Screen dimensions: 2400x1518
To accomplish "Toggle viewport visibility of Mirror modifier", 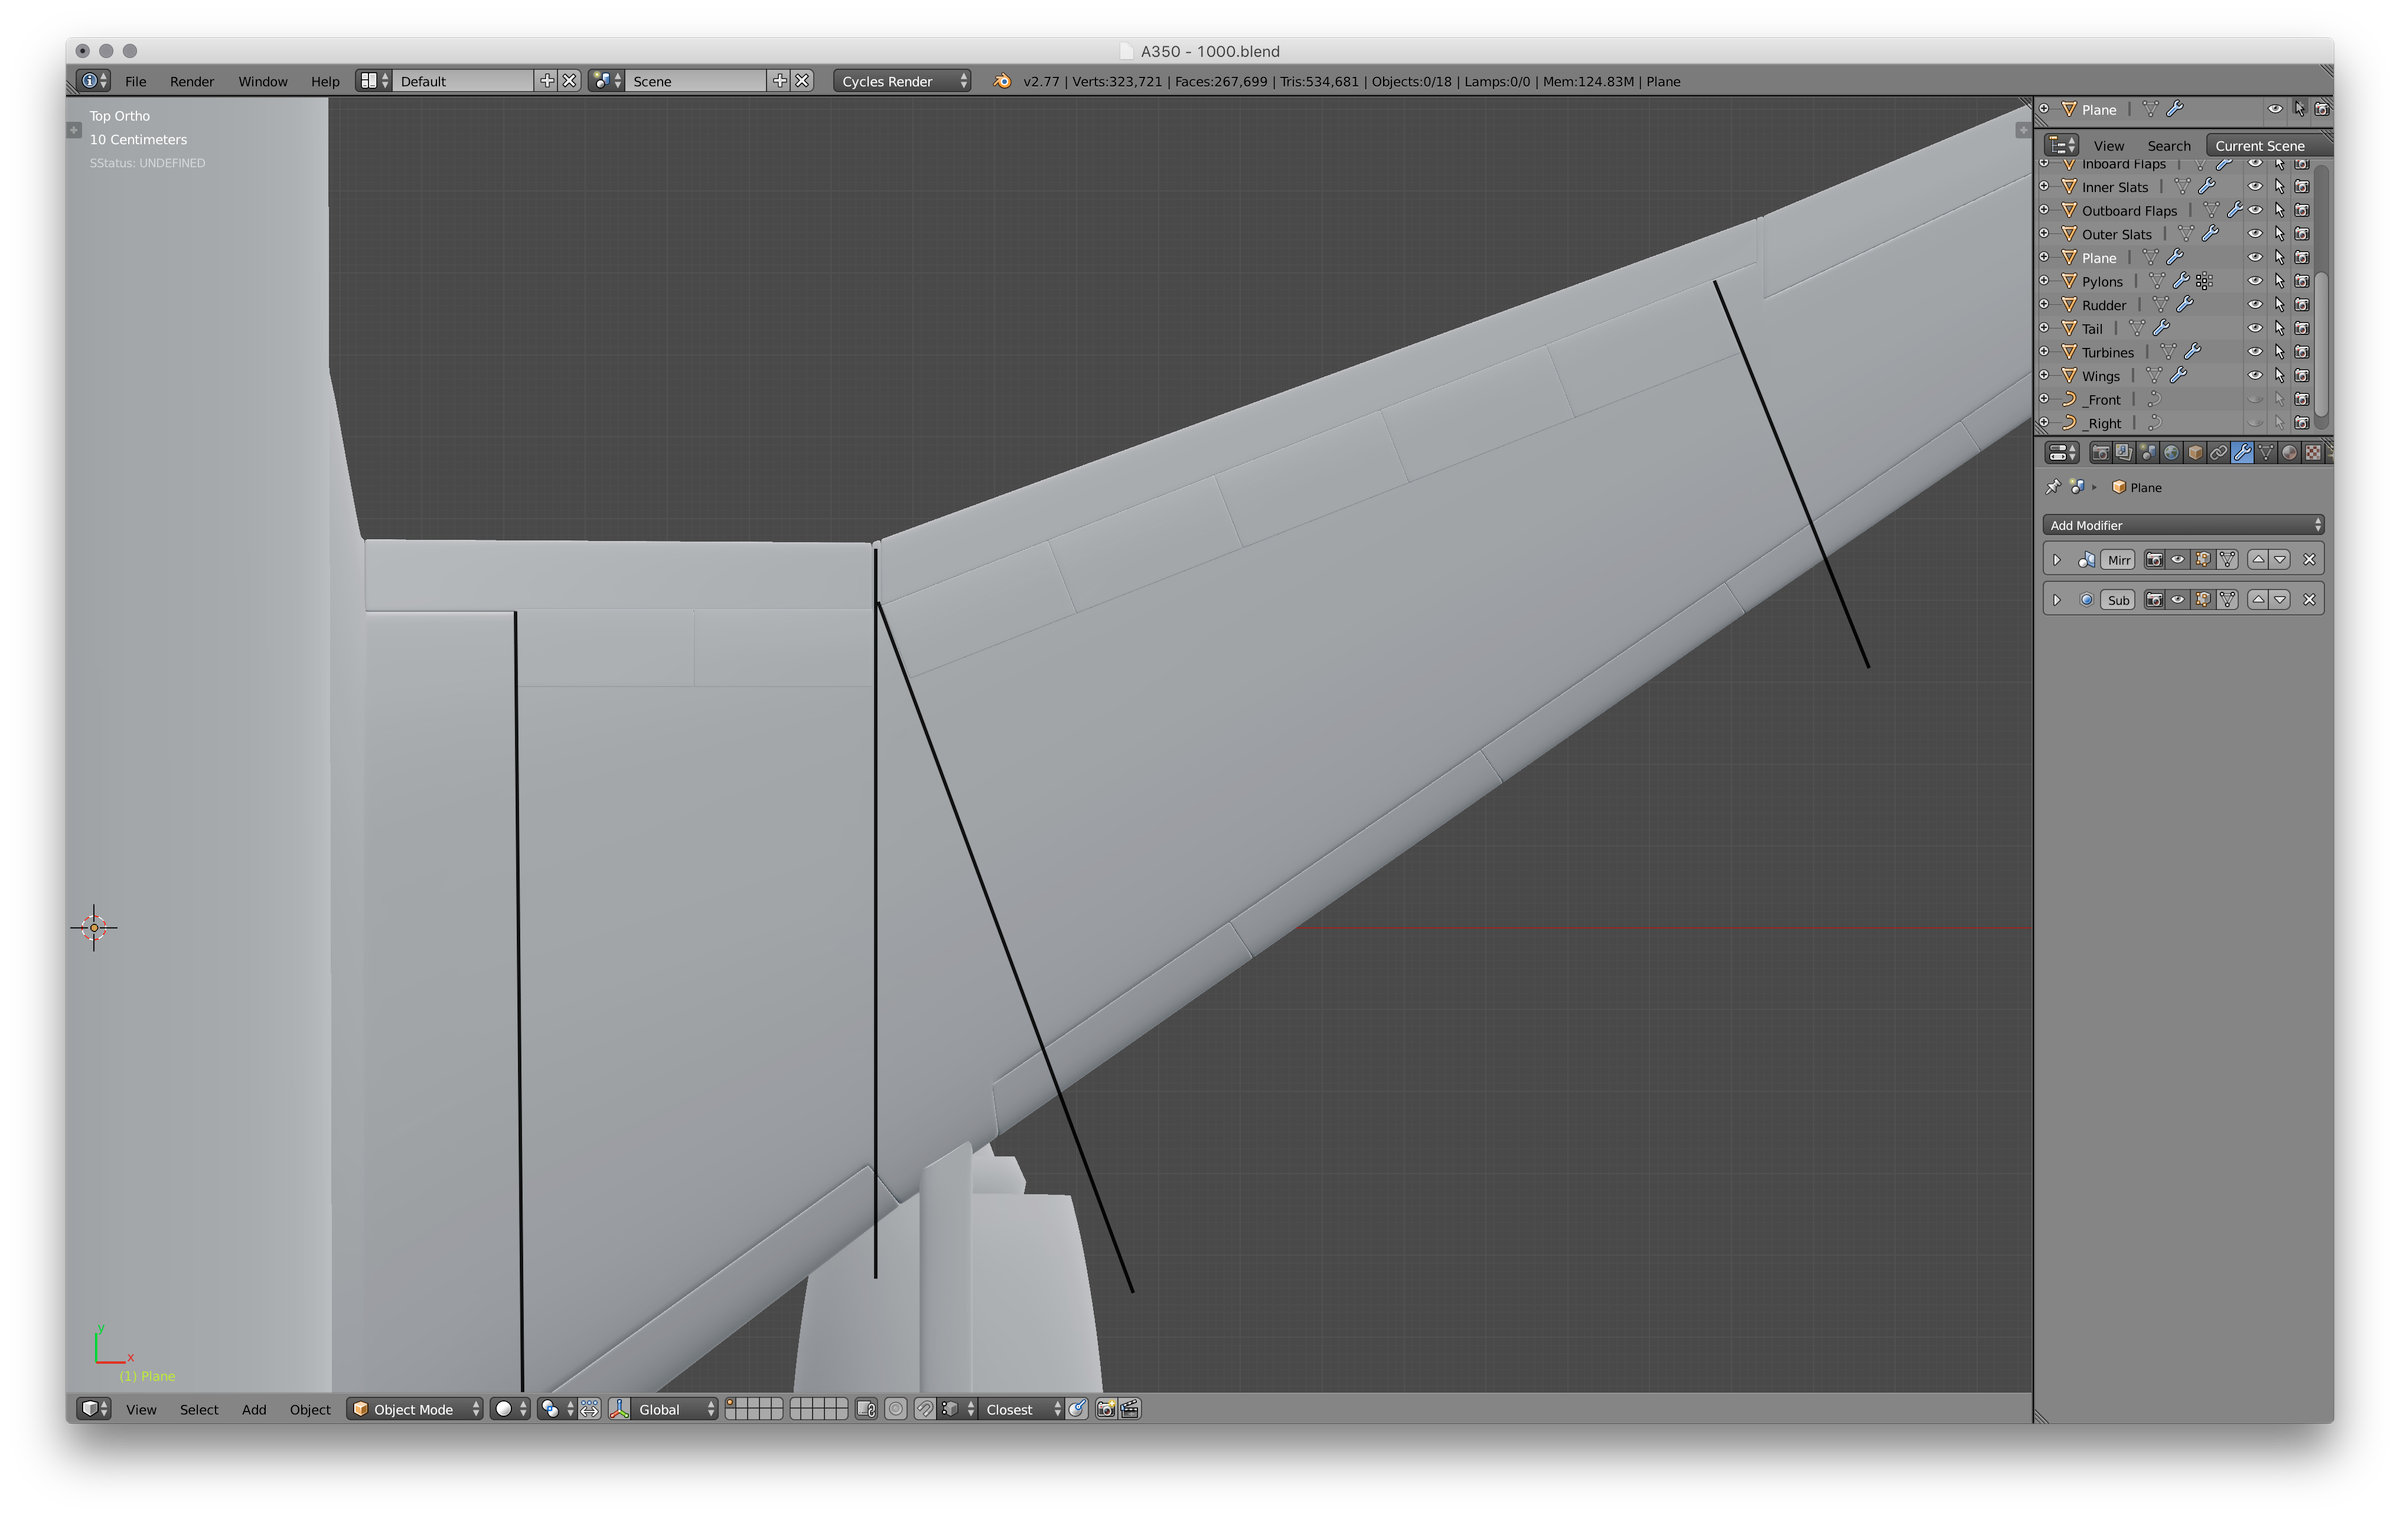I will click(2178, 560).
